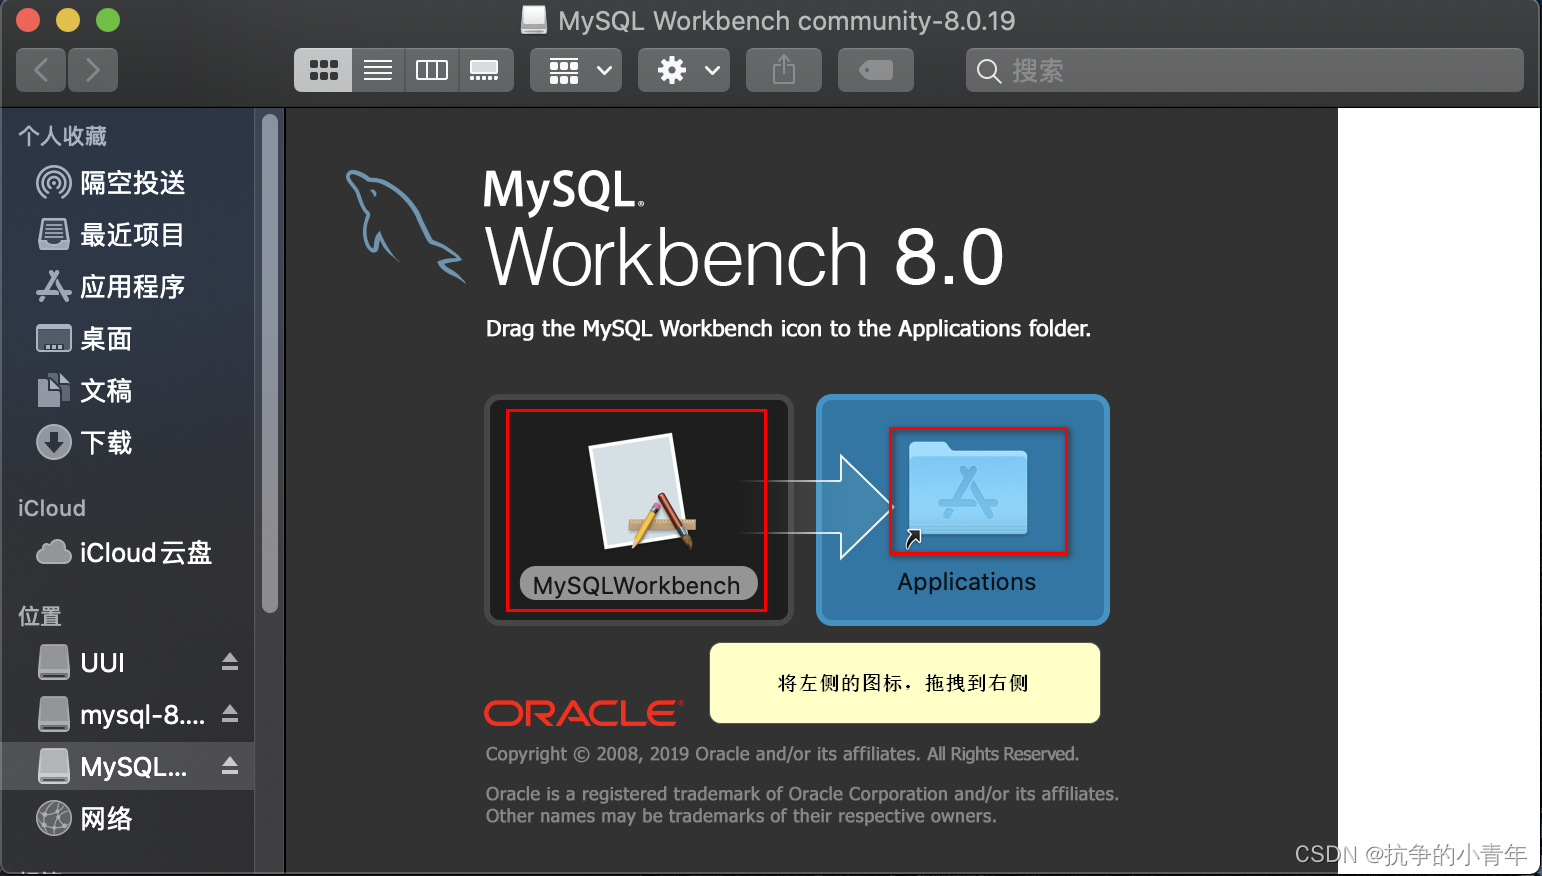1542x876 pixels.
Task: Open the group-by arrangement dropdown
Action: 576,70
